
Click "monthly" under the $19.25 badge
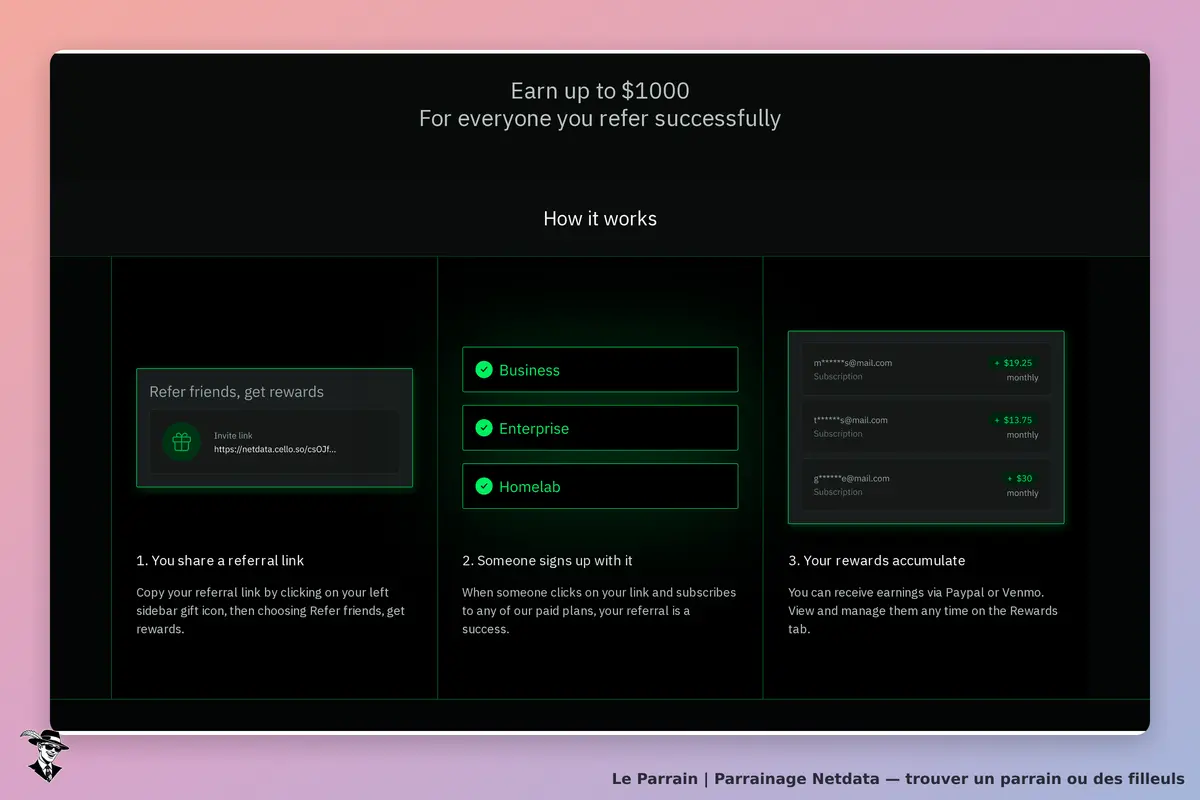pos(1022,378)
